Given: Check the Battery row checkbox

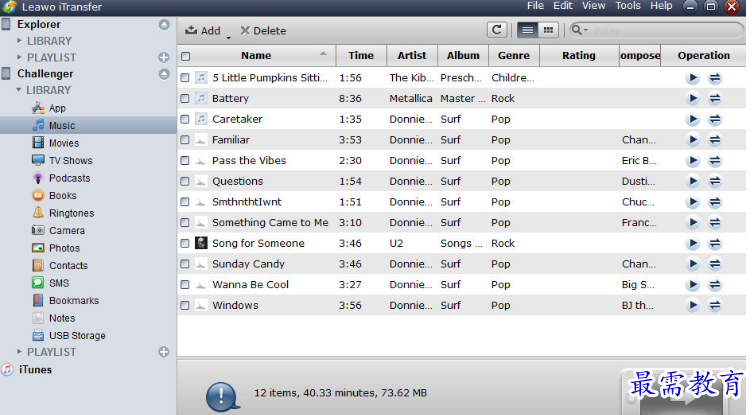Looking at the screenshot, I should (185, 98).
